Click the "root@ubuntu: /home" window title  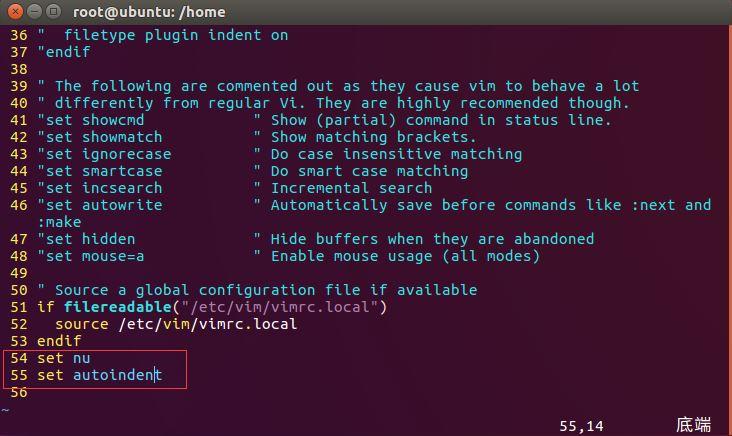149,12
